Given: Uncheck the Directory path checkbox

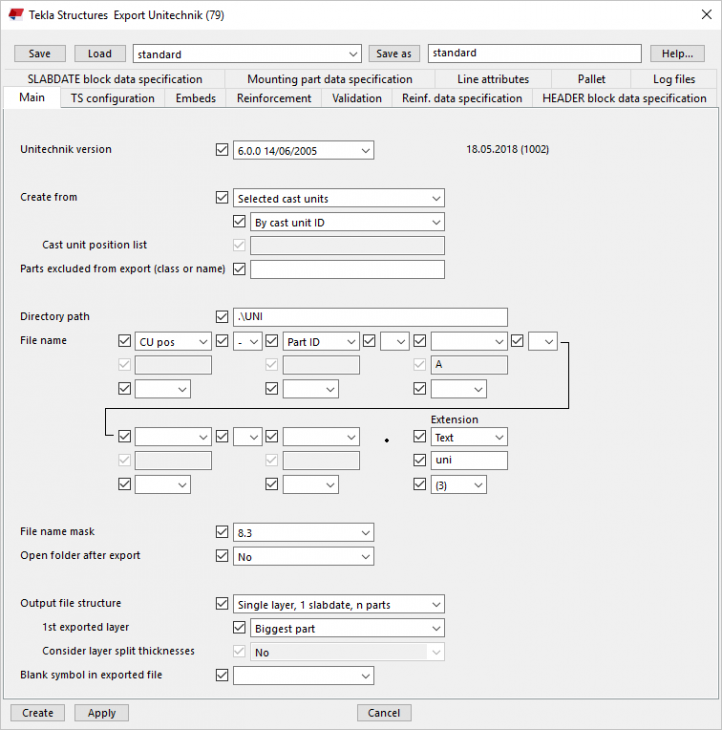Looking at the screenshot, I should click(x=222, y=317).
